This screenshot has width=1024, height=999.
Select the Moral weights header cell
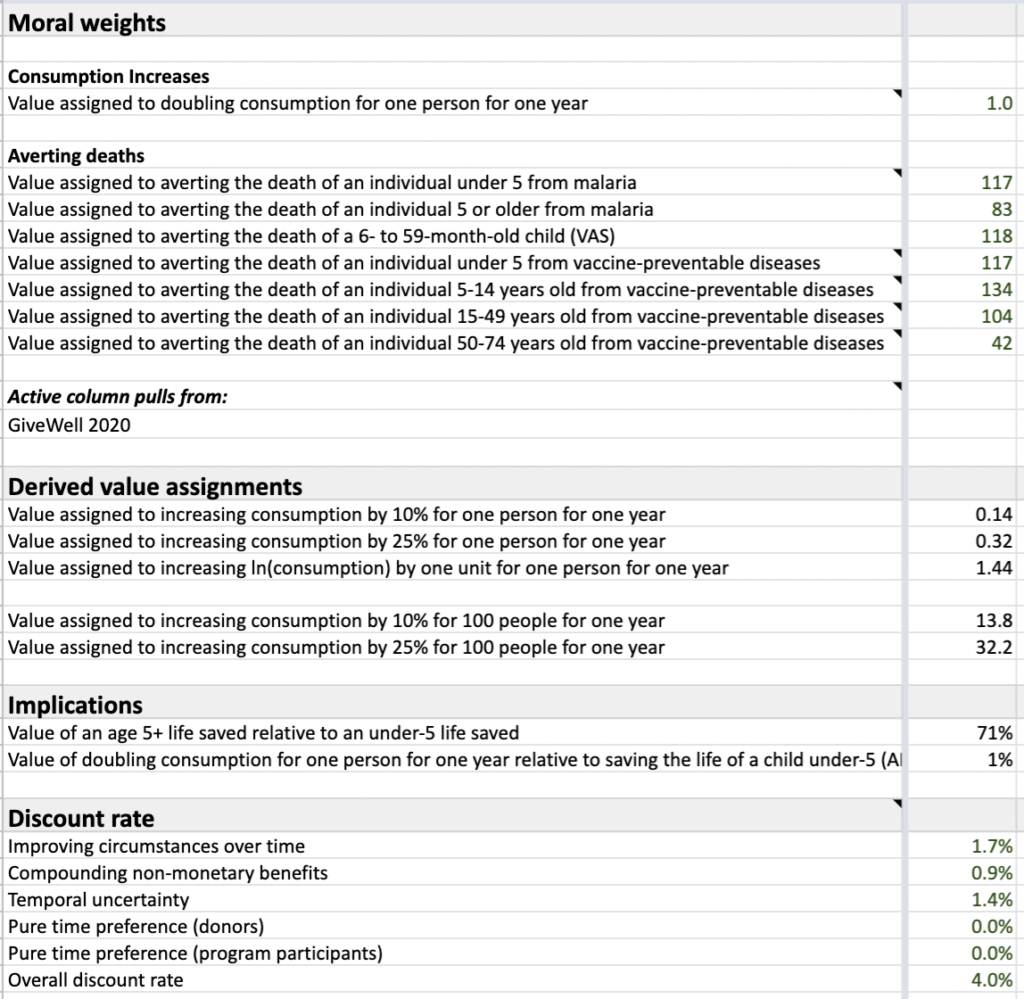(x=87, y=22)
